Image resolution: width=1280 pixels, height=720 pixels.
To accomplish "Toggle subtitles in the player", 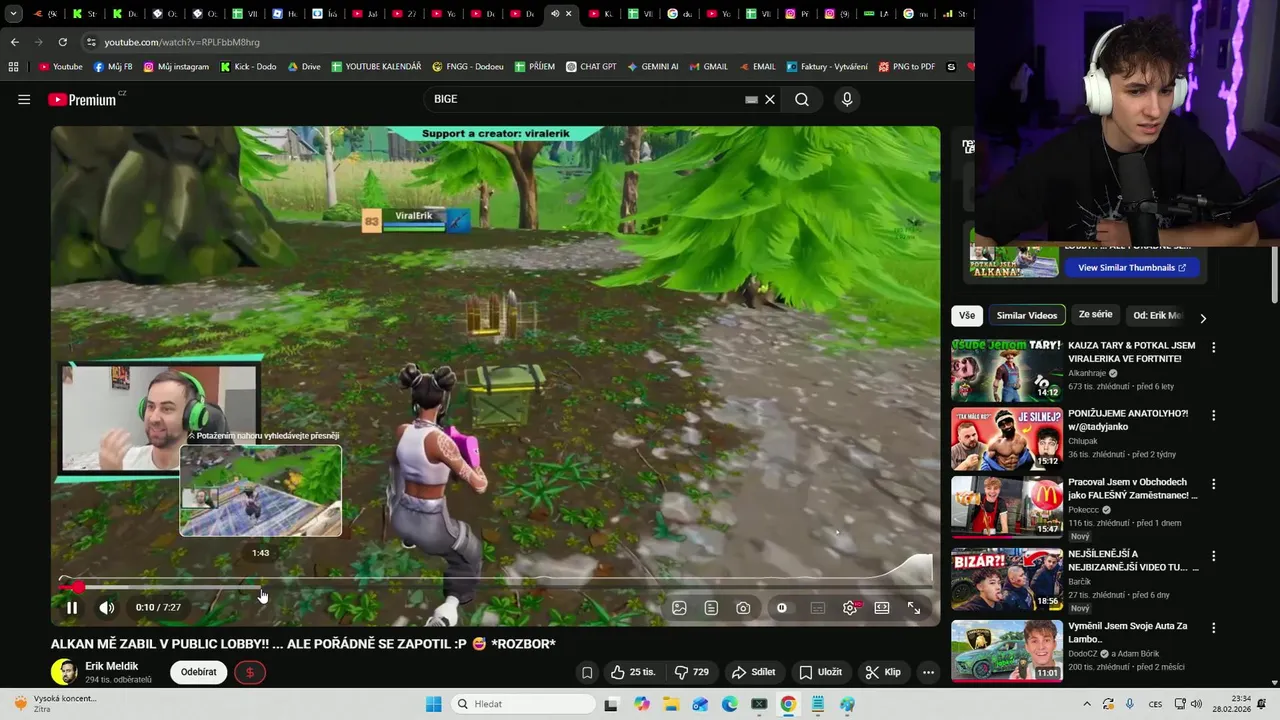I will point(818,608).
